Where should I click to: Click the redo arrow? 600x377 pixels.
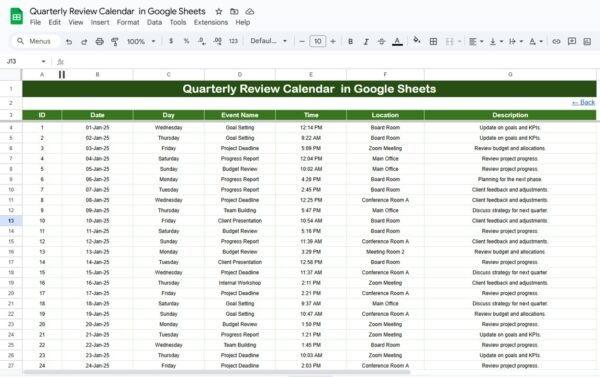pos(84,41)
